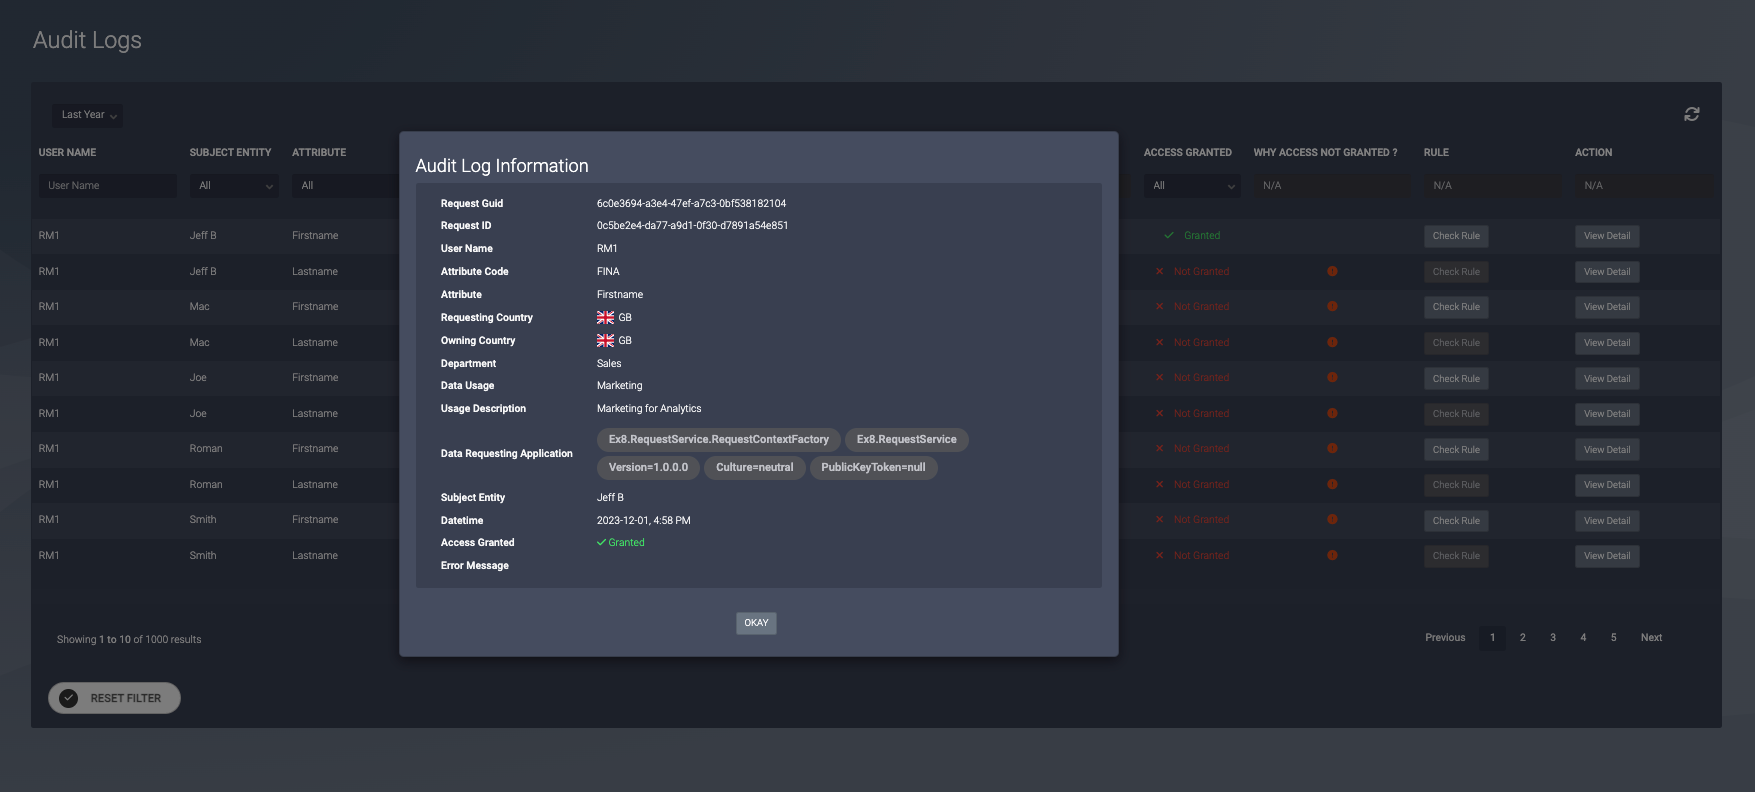The width and height of the screenshot is (1755, 792).
Task: Click the green Granted checkmark in dialog
Action: pos(601,543)
